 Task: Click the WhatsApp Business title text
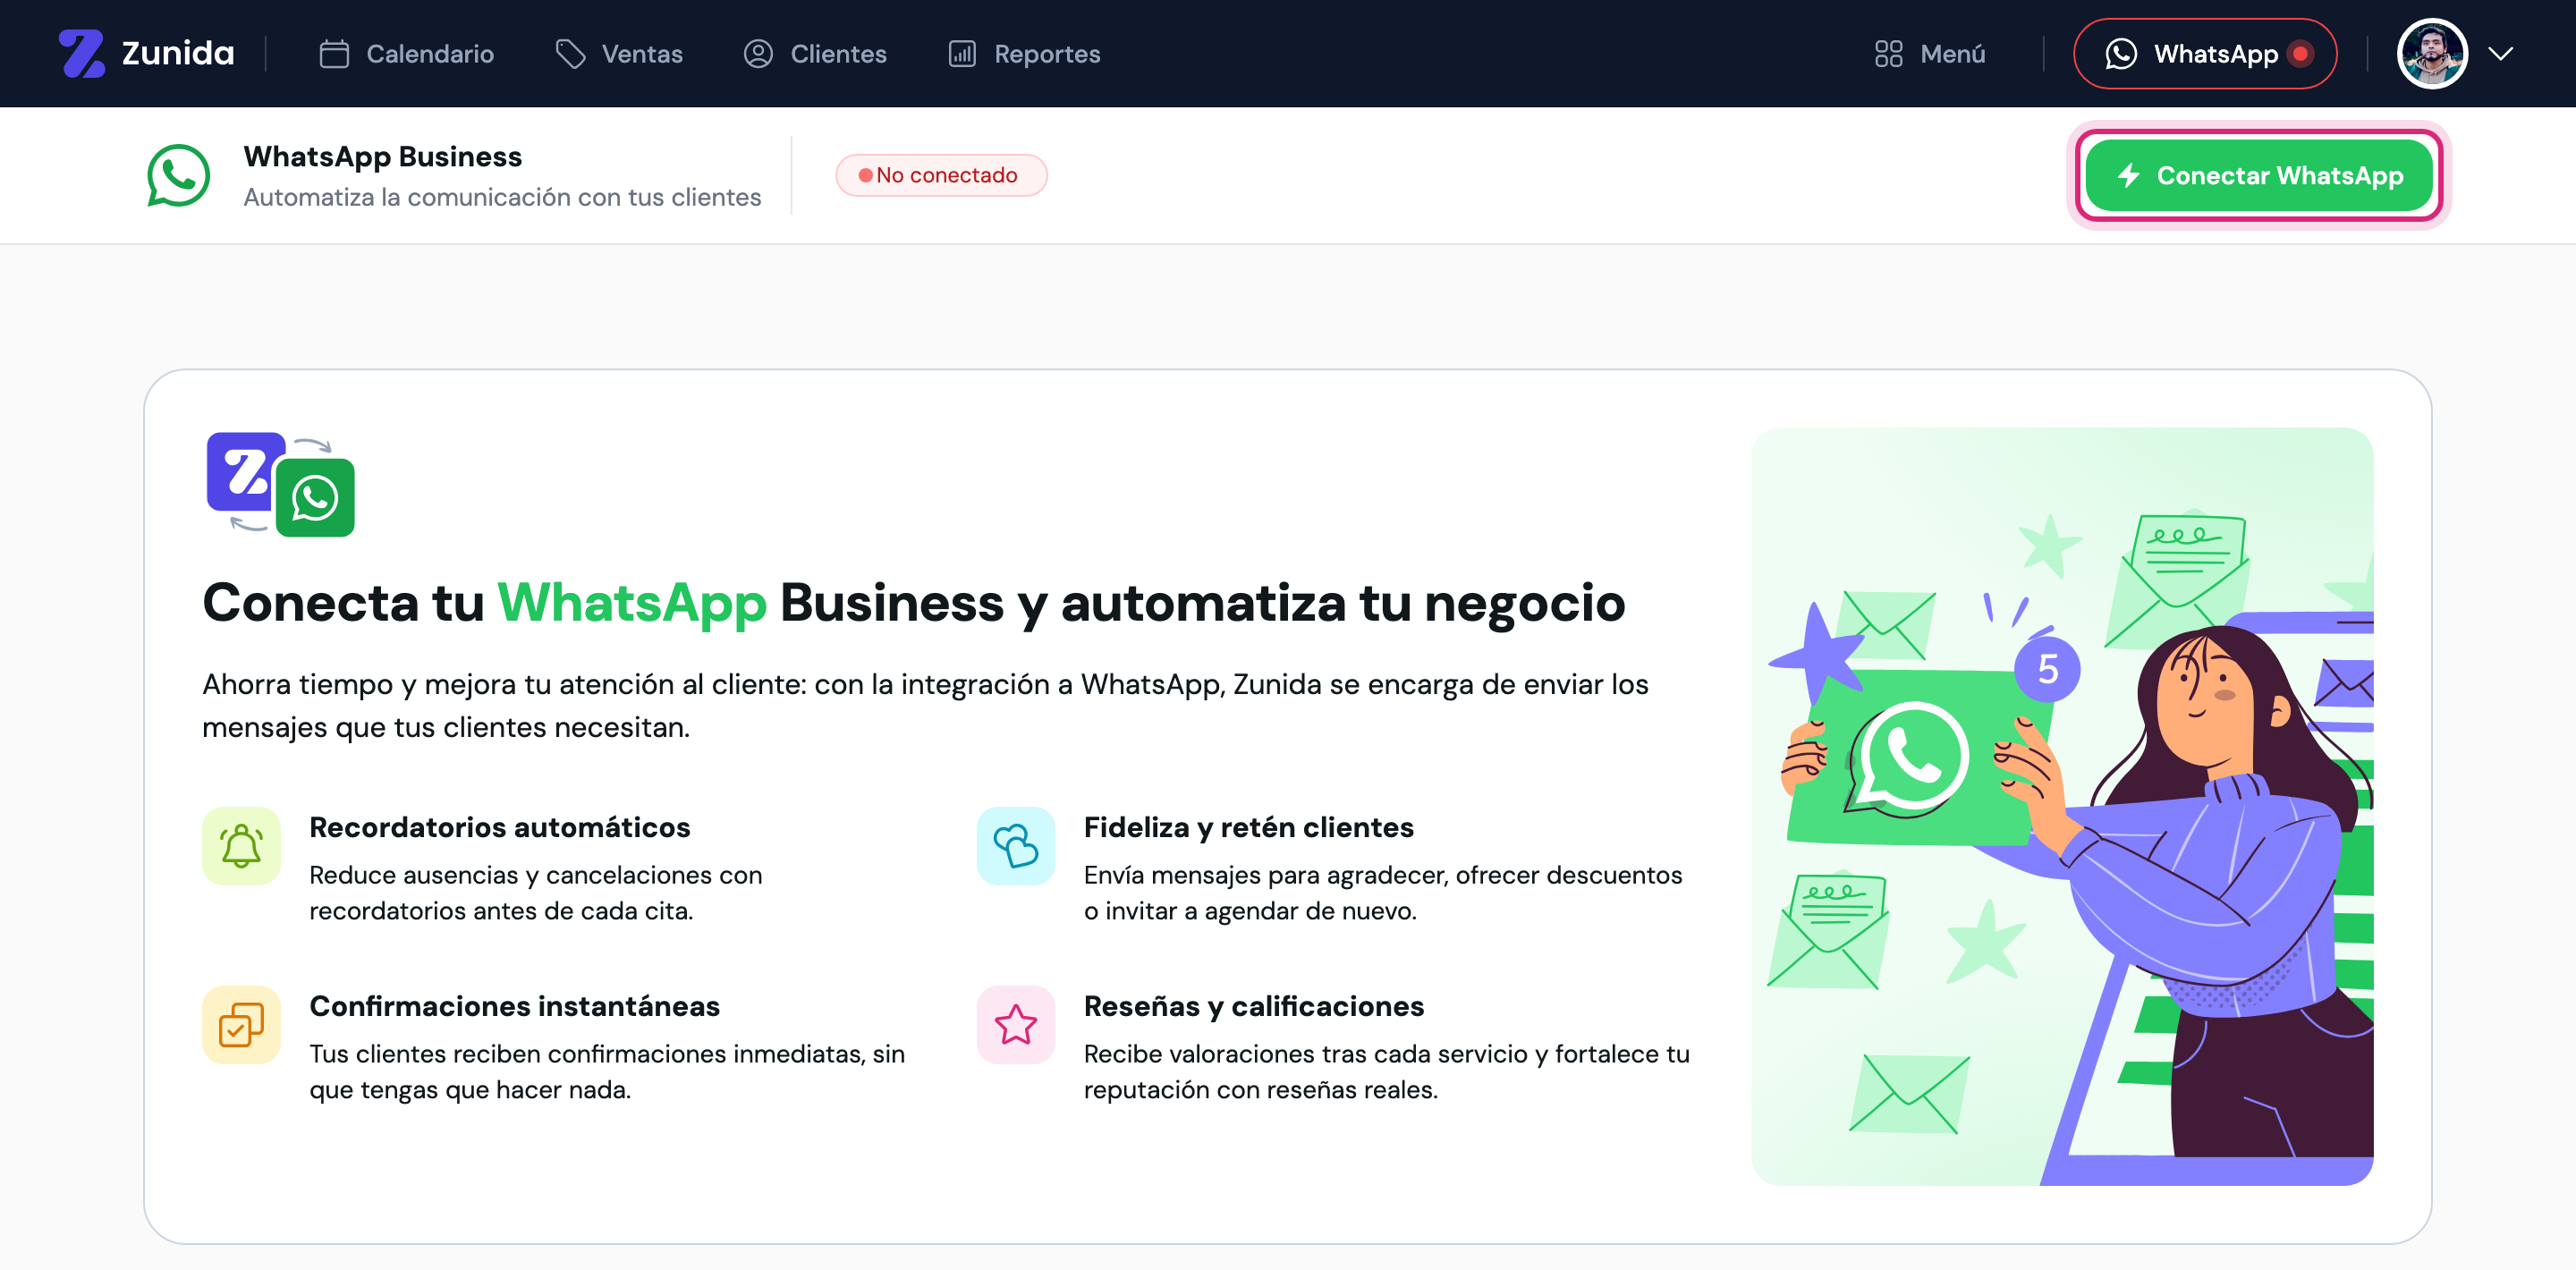point(382,157)
